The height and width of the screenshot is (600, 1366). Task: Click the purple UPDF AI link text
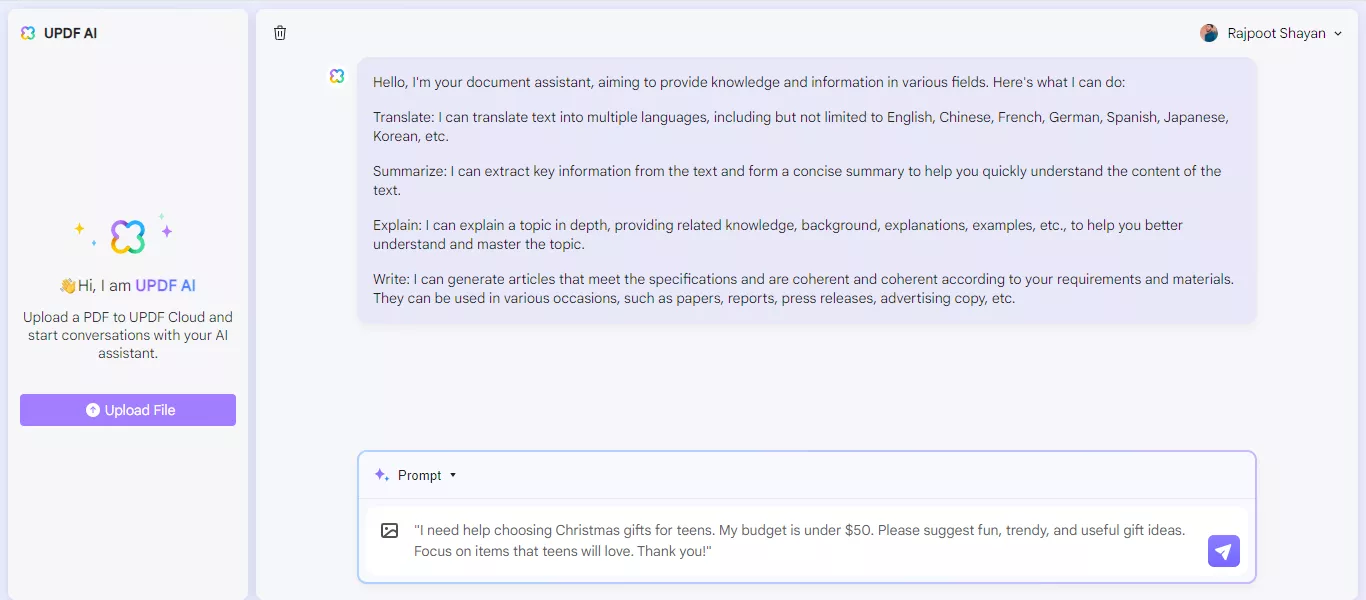[x=166, y=286]
